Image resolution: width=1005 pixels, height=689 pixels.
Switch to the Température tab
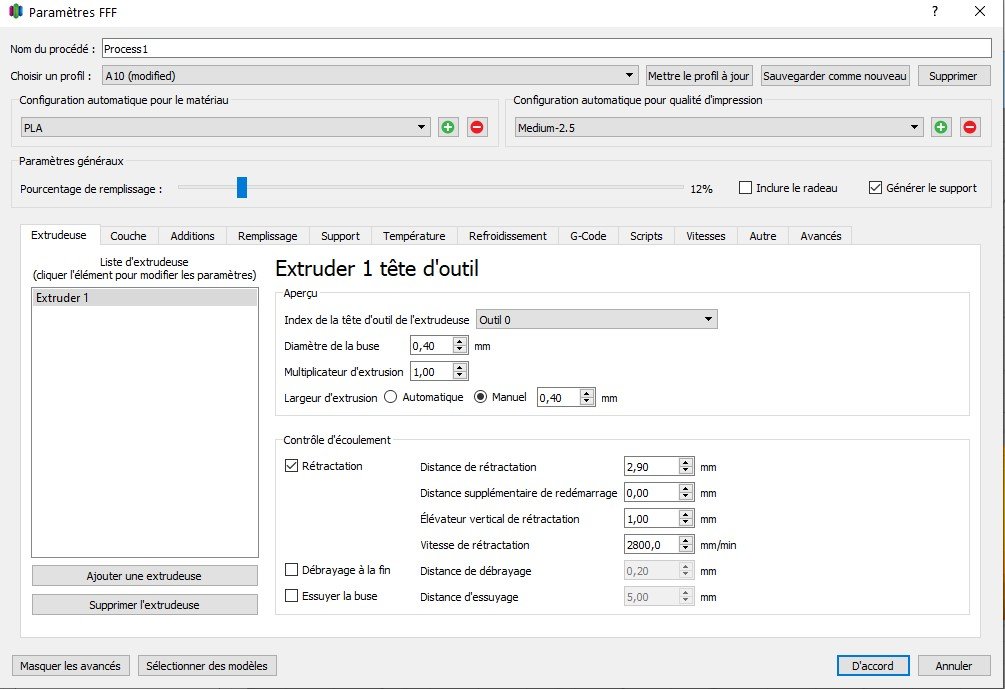coord(414,236)
